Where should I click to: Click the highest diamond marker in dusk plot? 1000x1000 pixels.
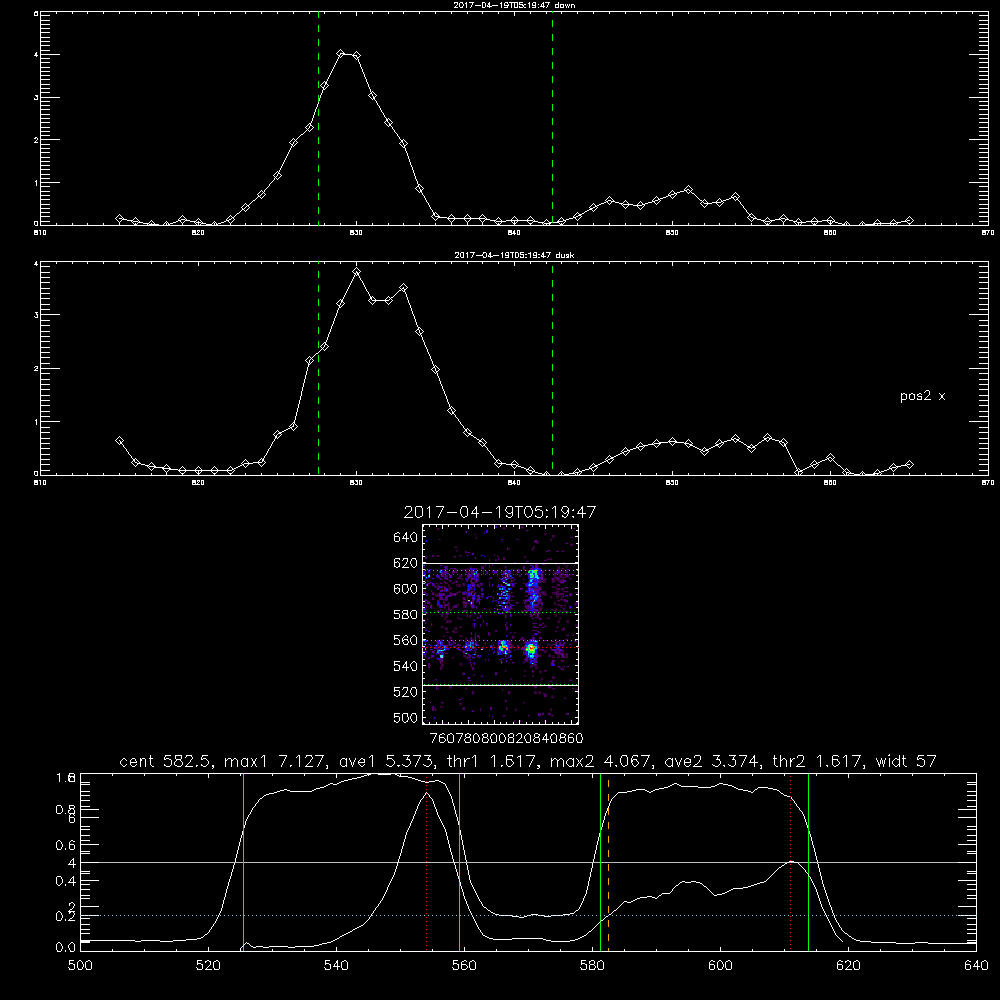click(x=357, y=272)
